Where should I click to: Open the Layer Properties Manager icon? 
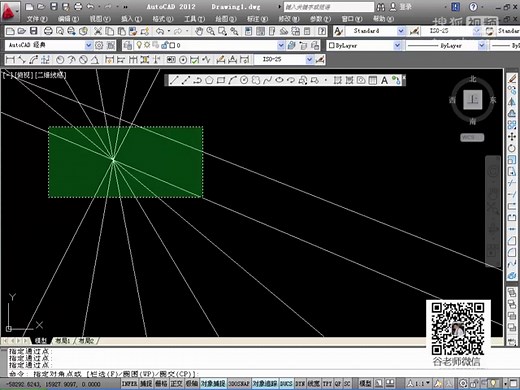[x=127, y=45]
